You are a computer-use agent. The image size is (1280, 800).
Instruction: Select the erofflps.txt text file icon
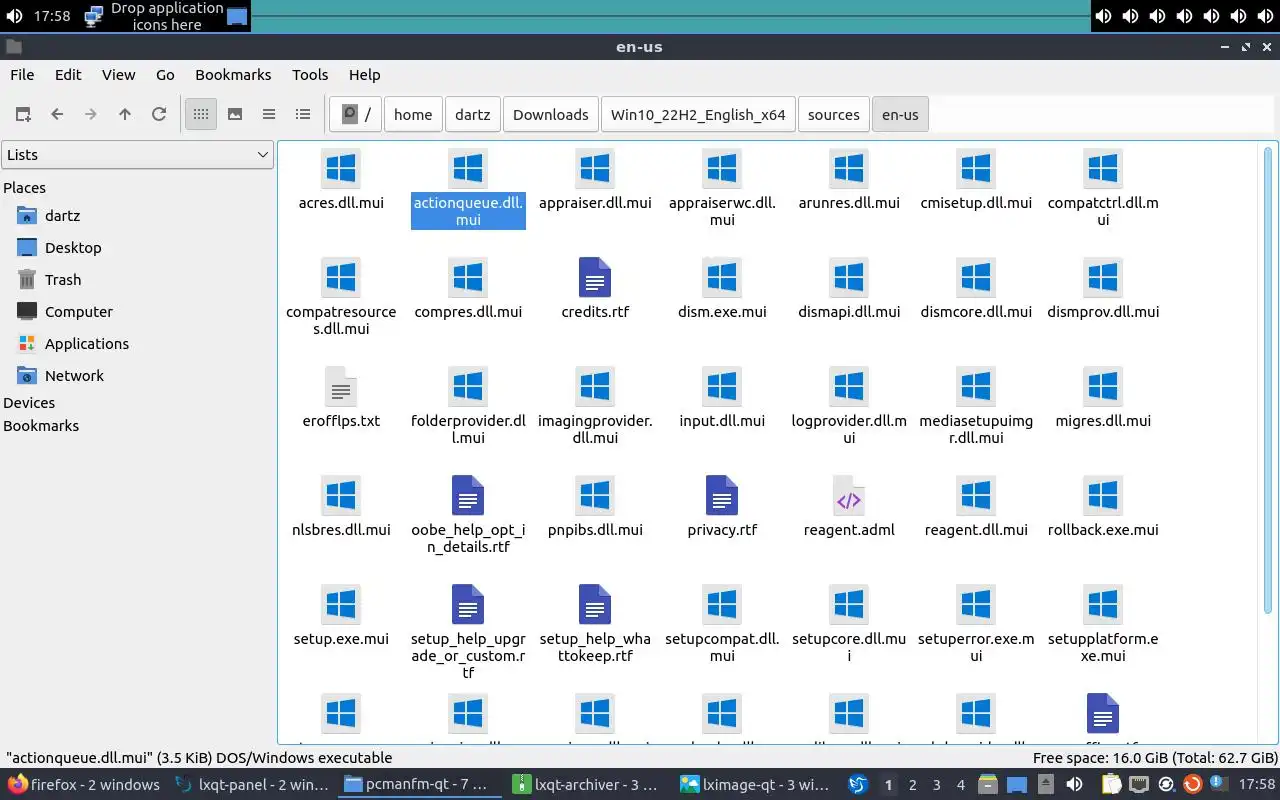pos(341,386)
